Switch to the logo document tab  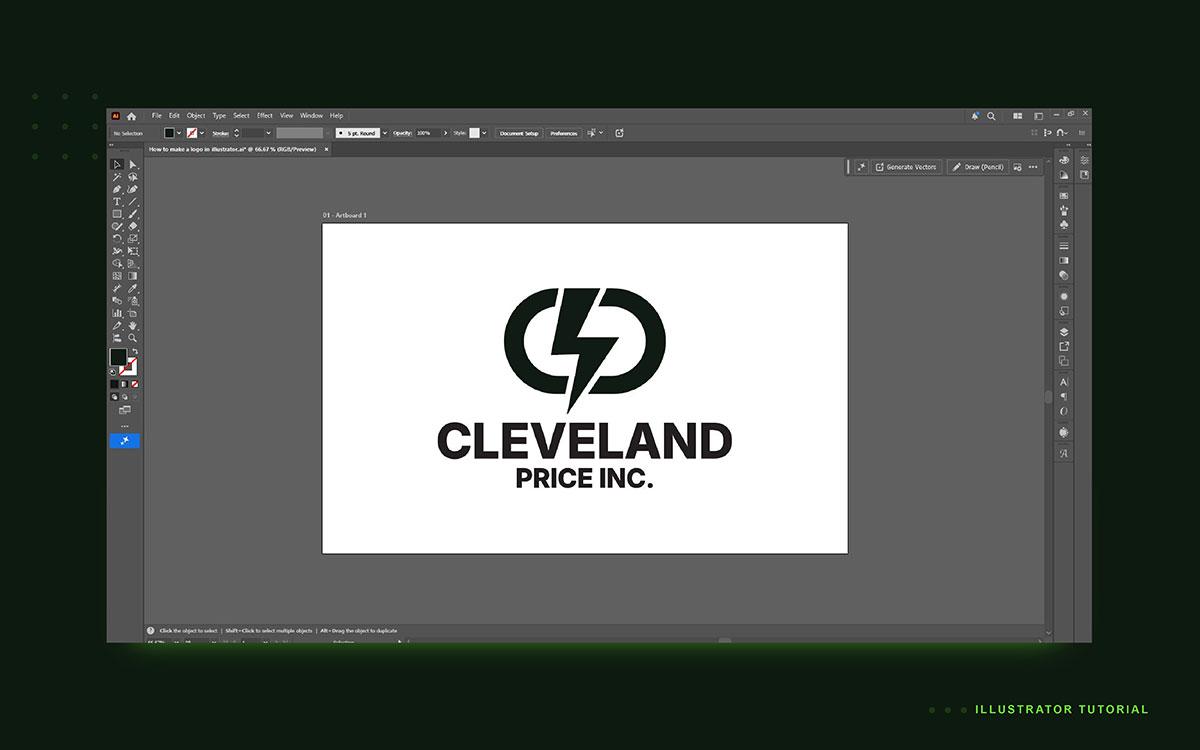(x=240, y=149)
